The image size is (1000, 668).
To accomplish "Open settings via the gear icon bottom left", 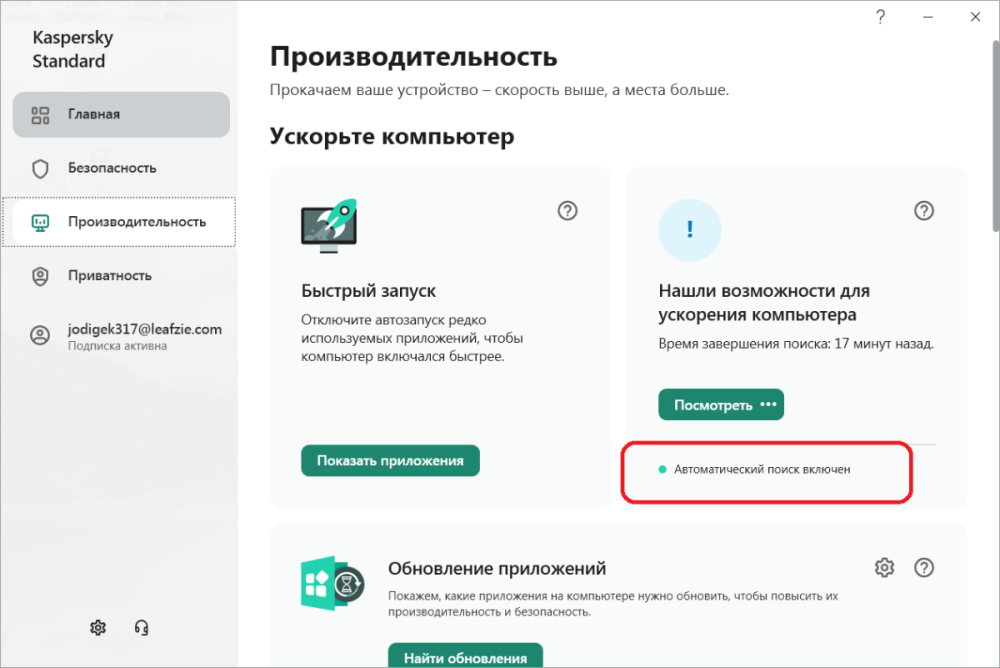I will coord(97,627).
